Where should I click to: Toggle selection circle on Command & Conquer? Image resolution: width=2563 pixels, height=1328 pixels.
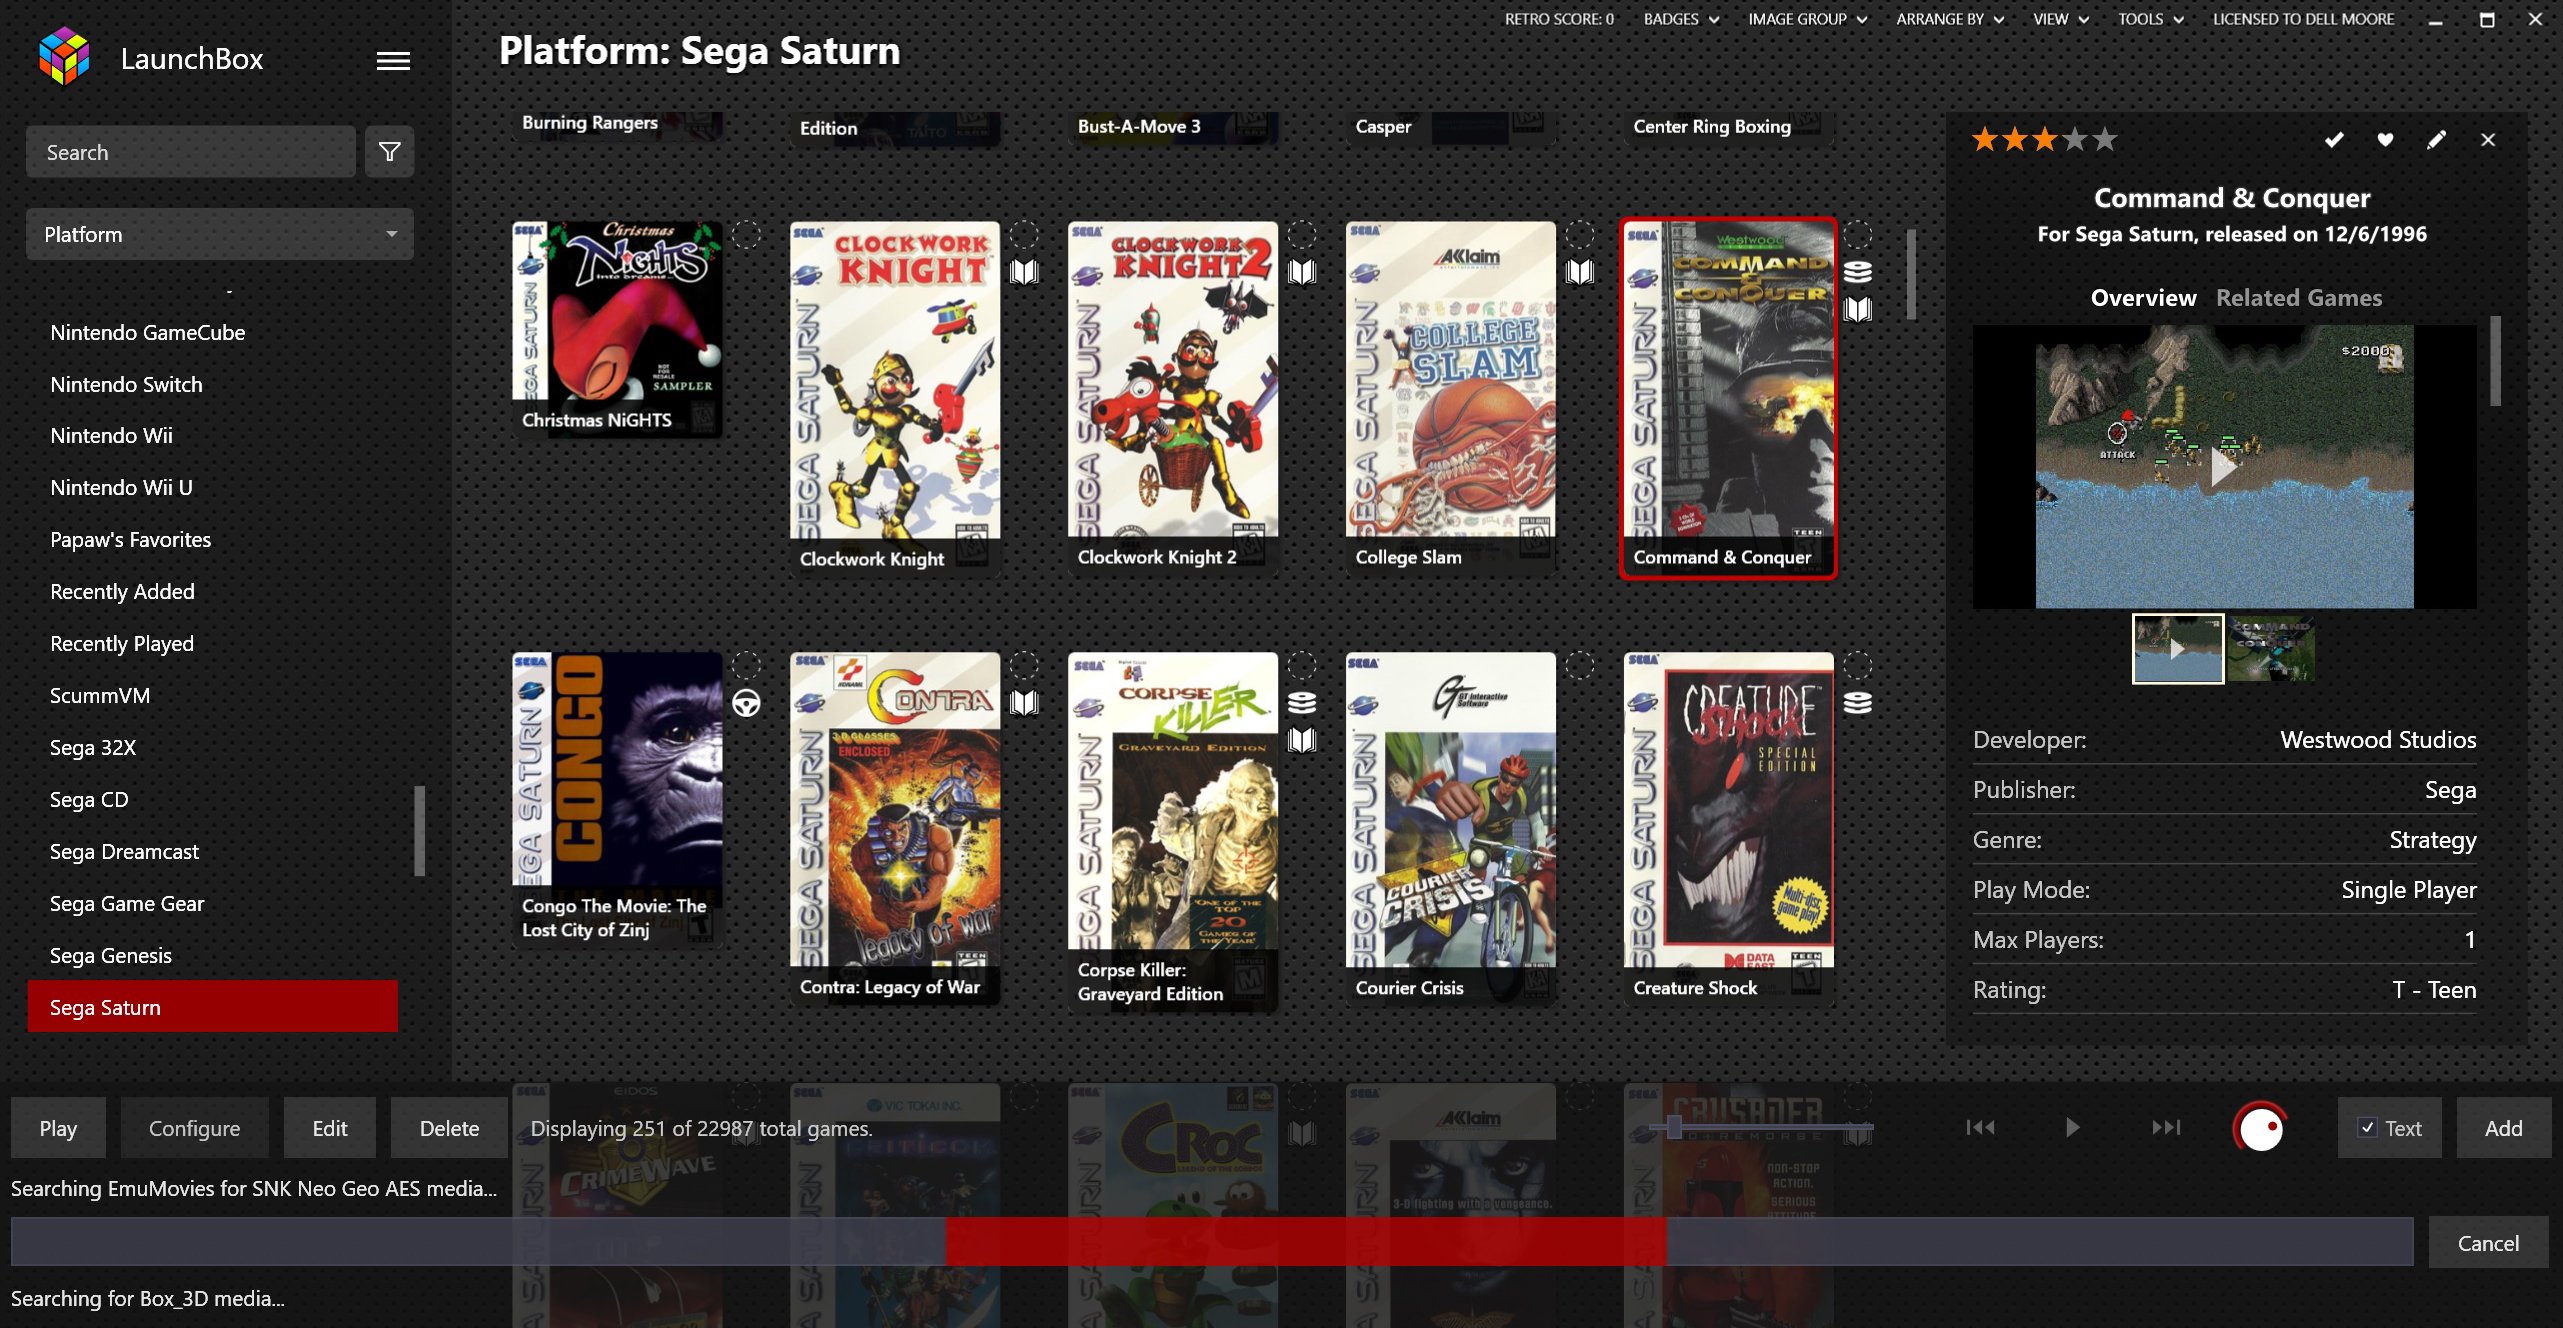click(1858, 235)
